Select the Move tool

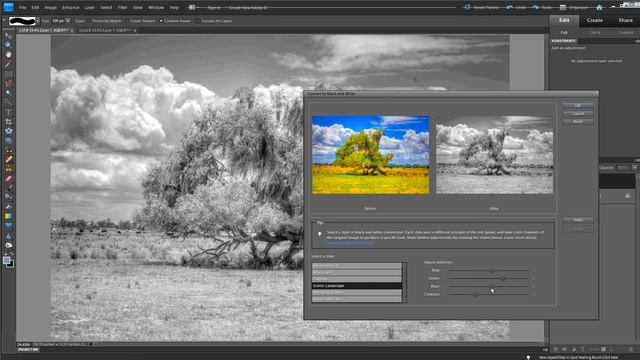pyautogui.click(x=8, y=36)
